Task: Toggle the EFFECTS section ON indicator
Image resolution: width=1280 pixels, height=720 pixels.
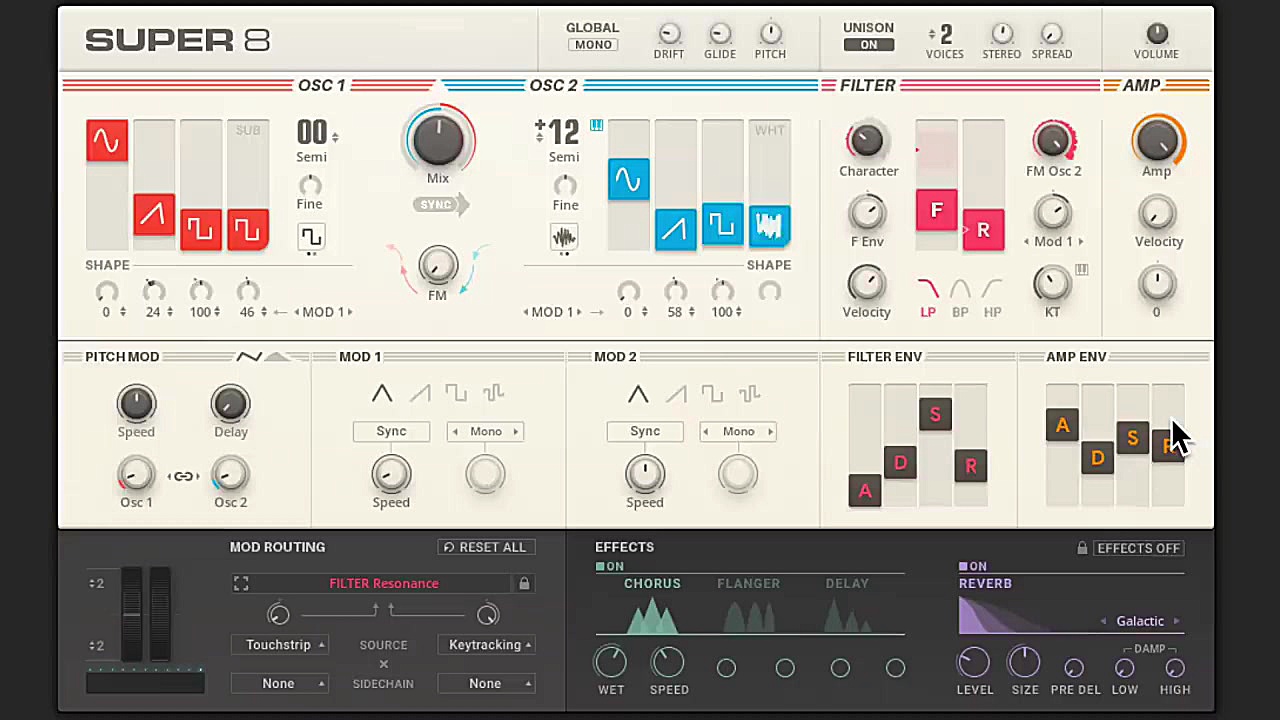Action: coord(609,566)
